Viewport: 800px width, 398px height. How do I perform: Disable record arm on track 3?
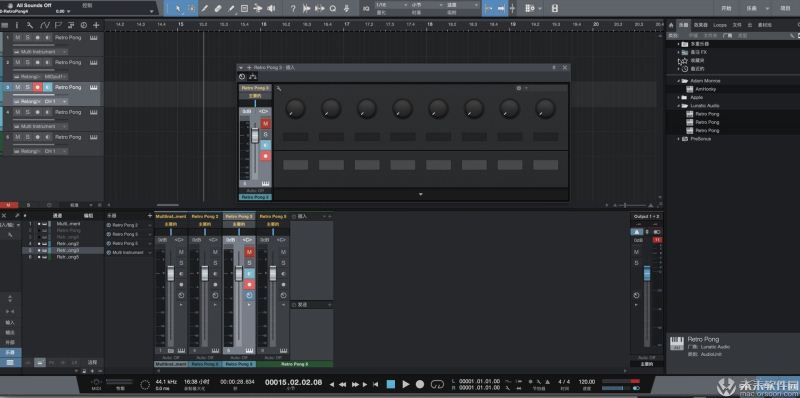click(37, 87)
